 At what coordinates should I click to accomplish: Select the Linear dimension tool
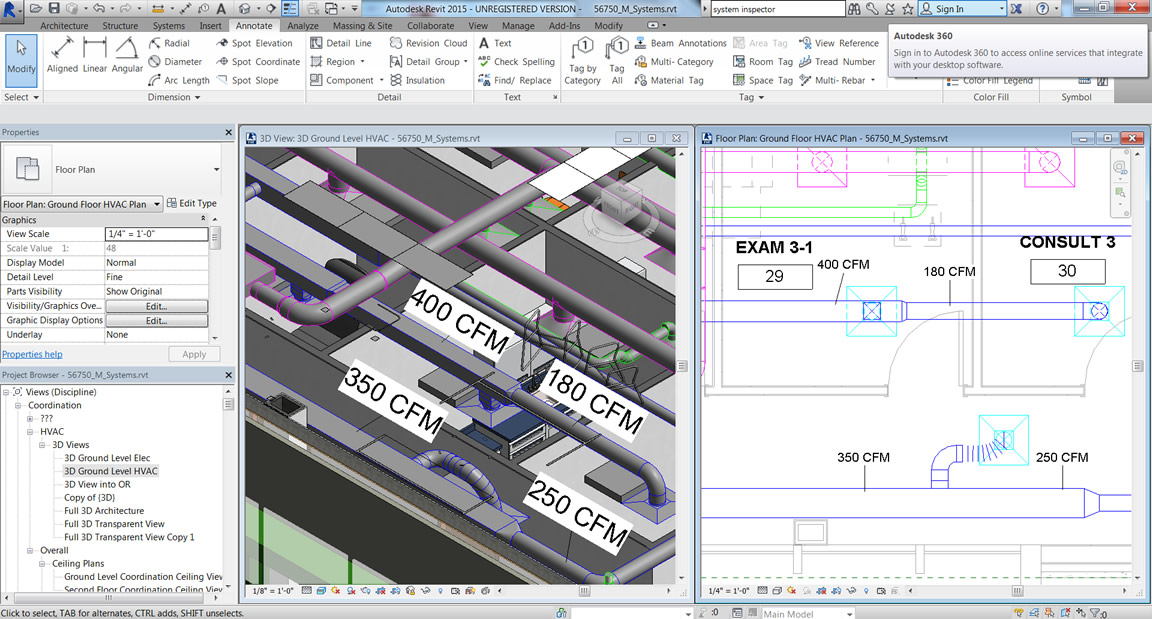click(95, 55)
